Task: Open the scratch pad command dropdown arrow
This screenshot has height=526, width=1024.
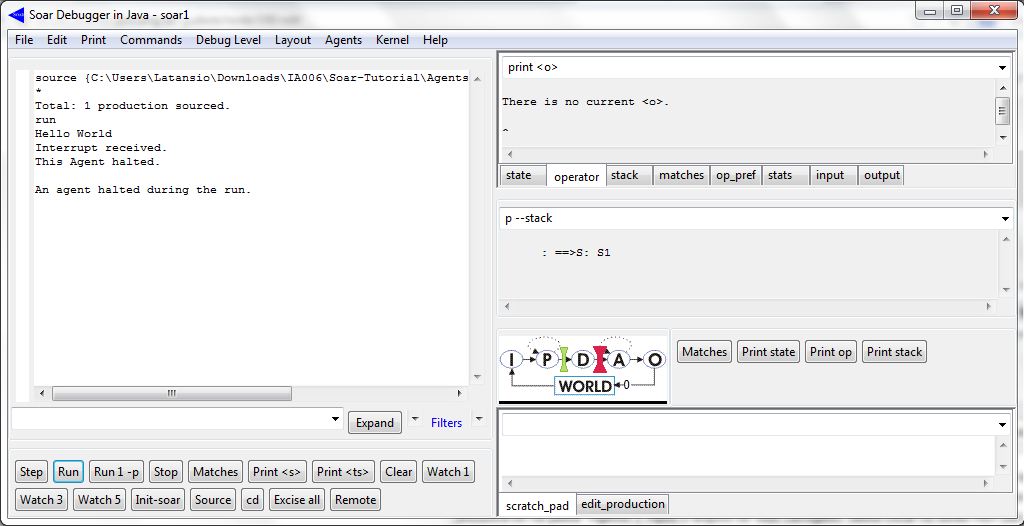Action: (1003, 425)
